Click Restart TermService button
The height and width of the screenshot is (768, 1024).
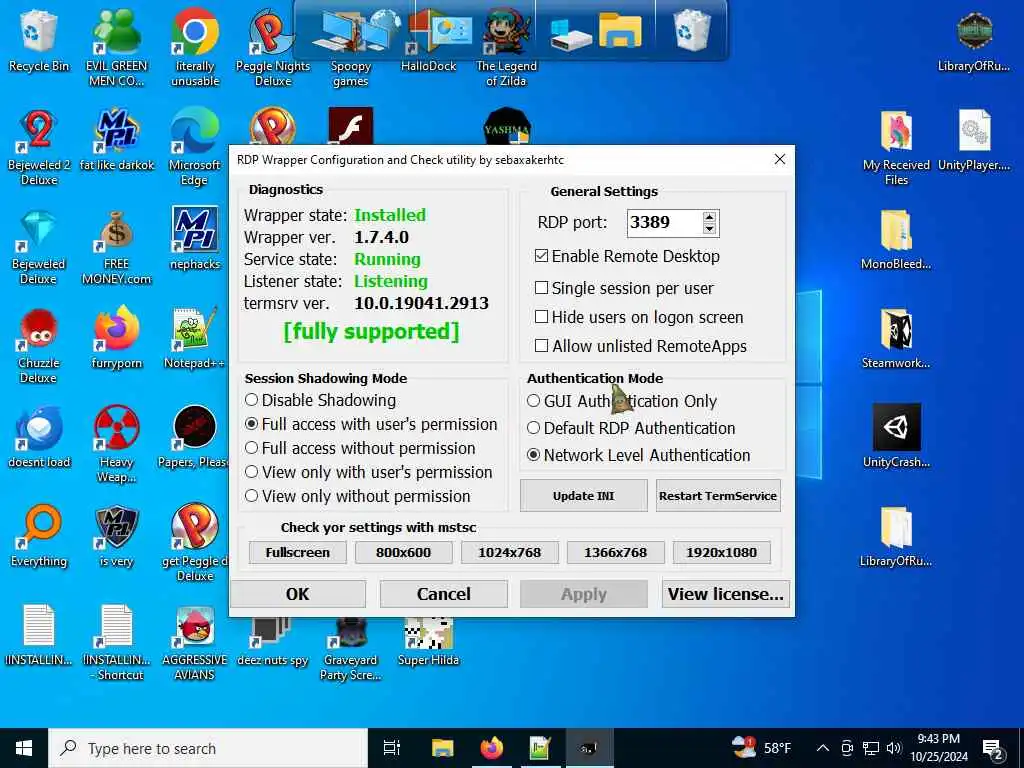(x=718, y=496)
